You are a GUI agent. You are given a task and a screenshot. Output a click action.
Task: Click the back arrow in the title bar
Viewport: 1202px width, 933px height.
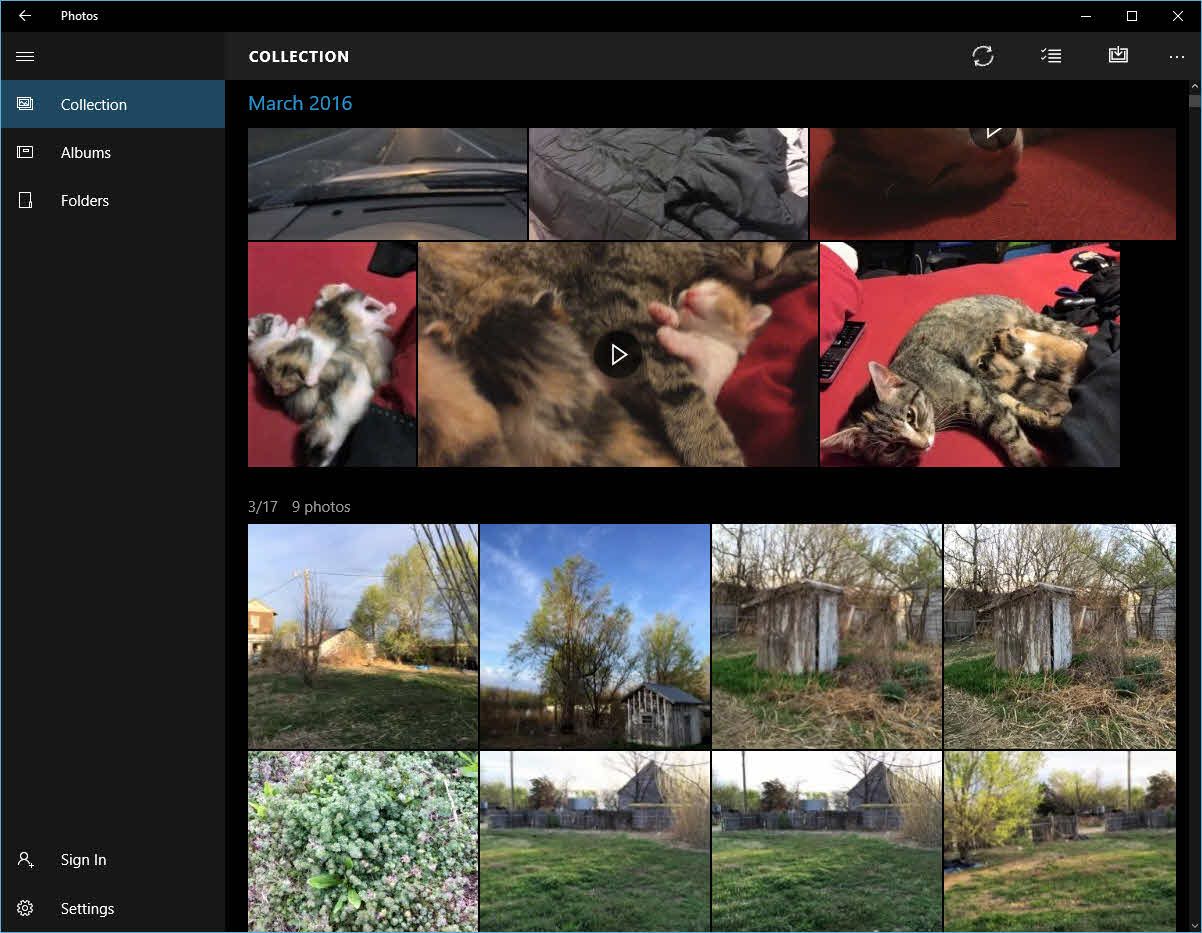(x=25, y=16)
